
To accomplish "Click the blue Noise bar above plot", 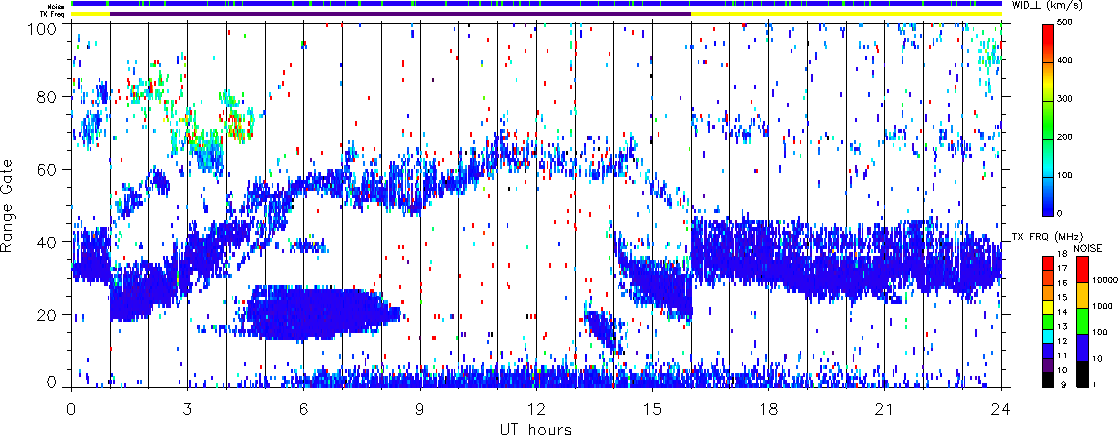I will coord(537,4).
